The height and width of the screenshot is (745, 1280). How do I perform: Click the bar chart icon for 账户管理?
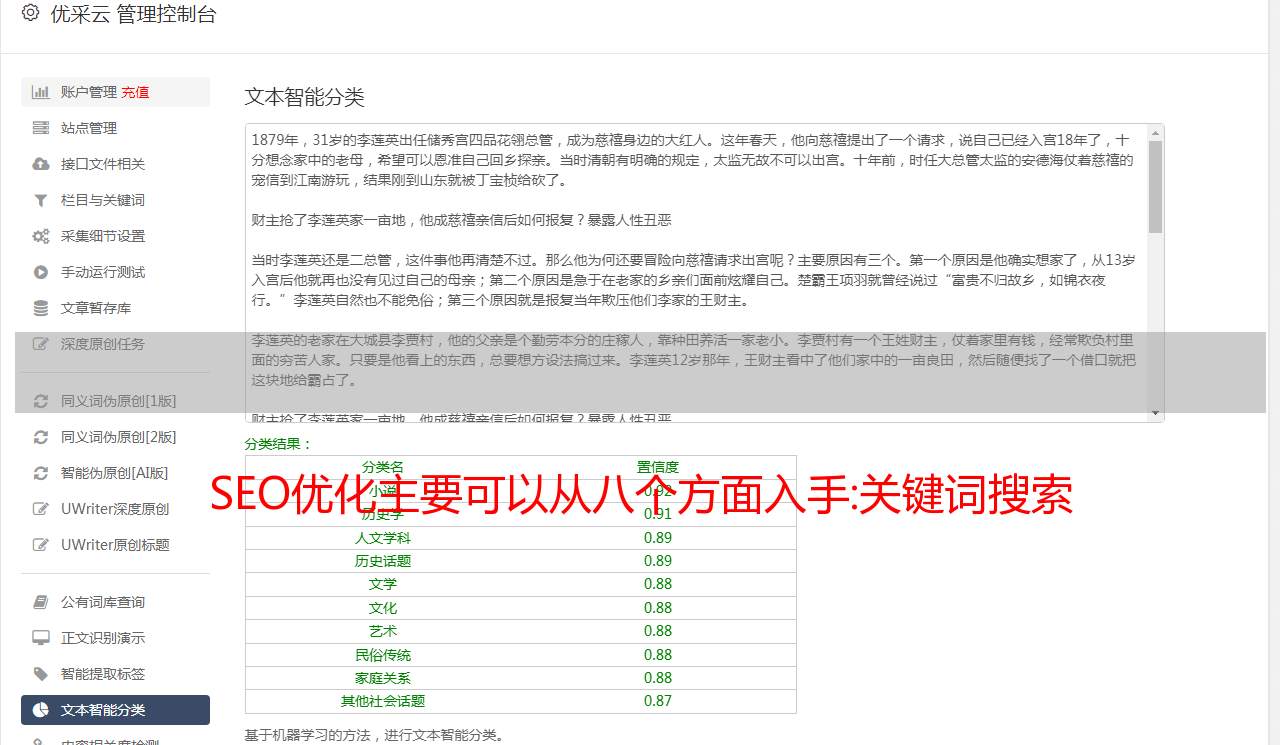41,92
